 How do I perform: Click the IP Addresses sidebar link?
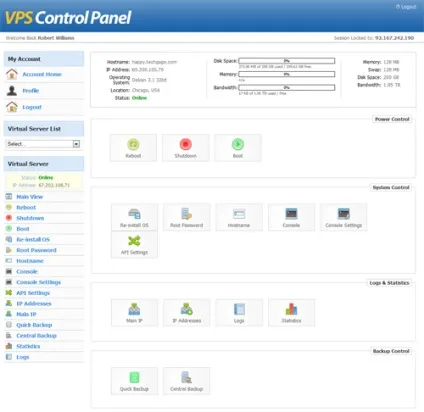tap(34, 304)
